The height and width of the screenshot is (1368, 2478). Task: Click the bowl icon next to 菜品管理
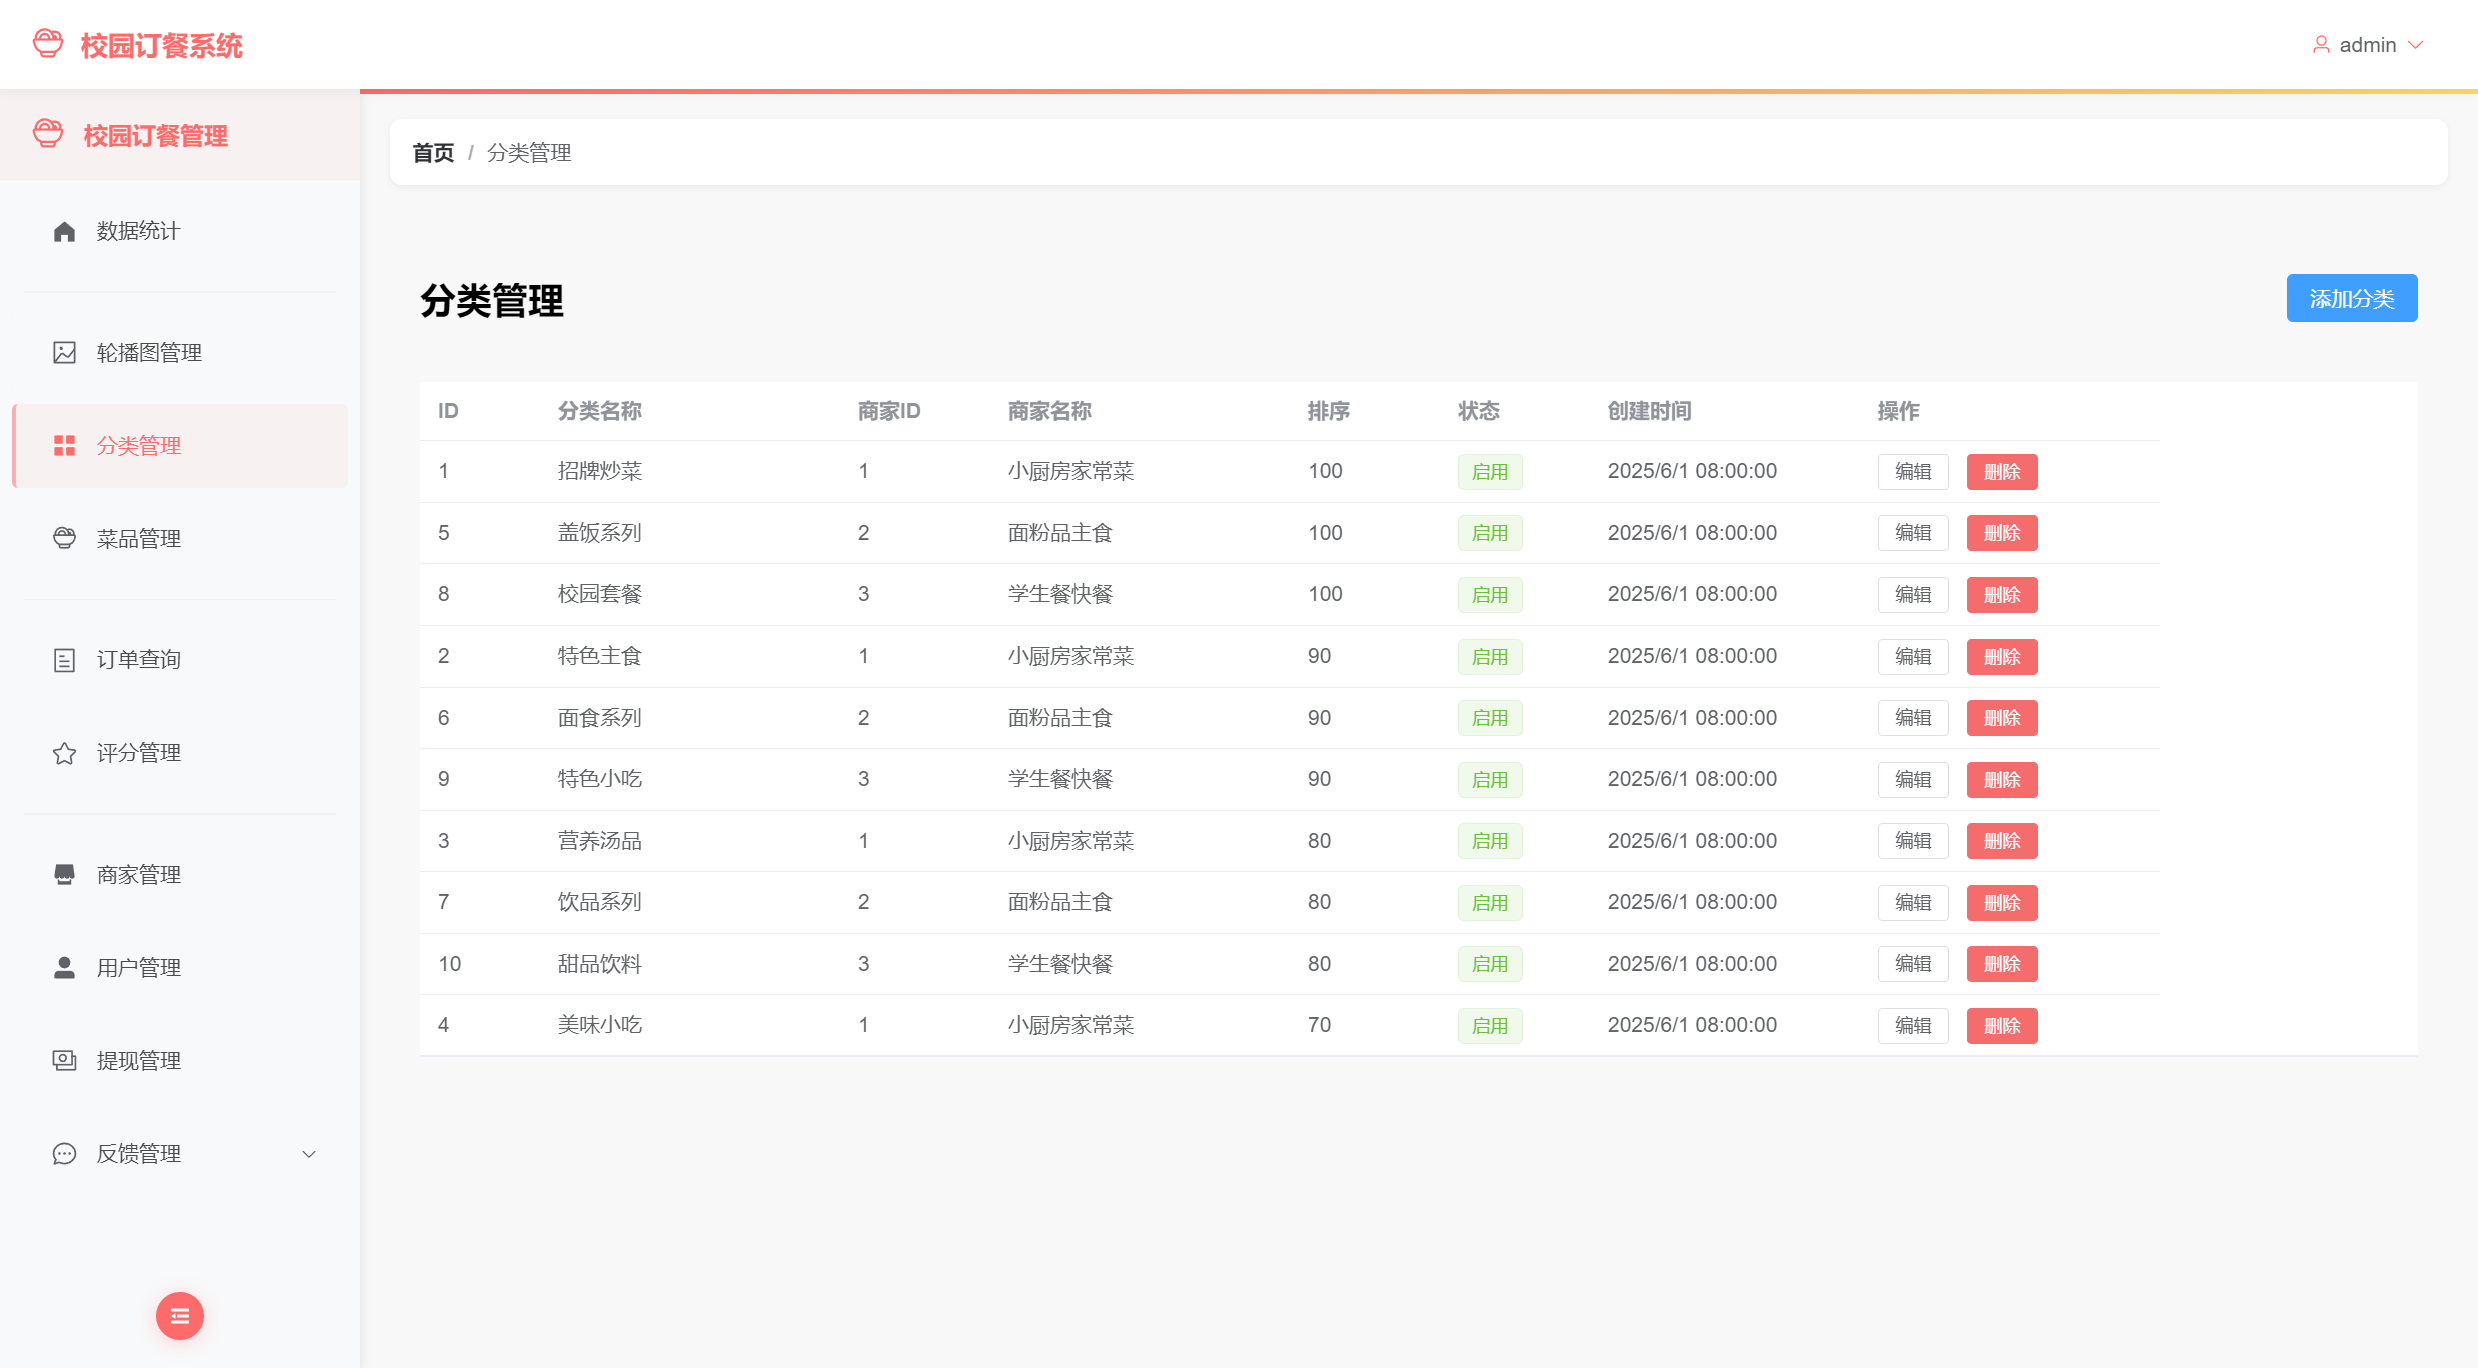point(64,539)
